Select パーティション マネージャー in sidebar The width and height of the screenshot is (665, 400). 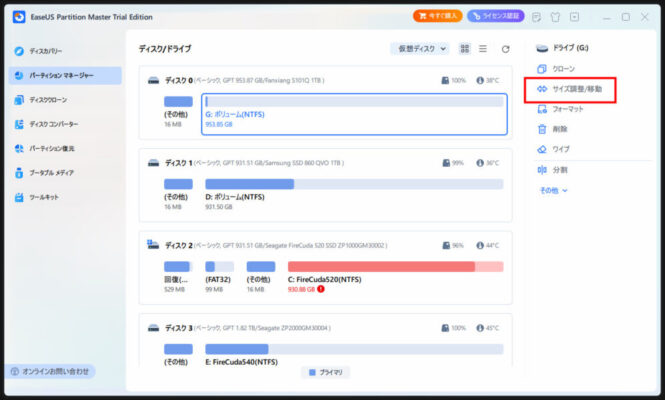click(65, 76)
